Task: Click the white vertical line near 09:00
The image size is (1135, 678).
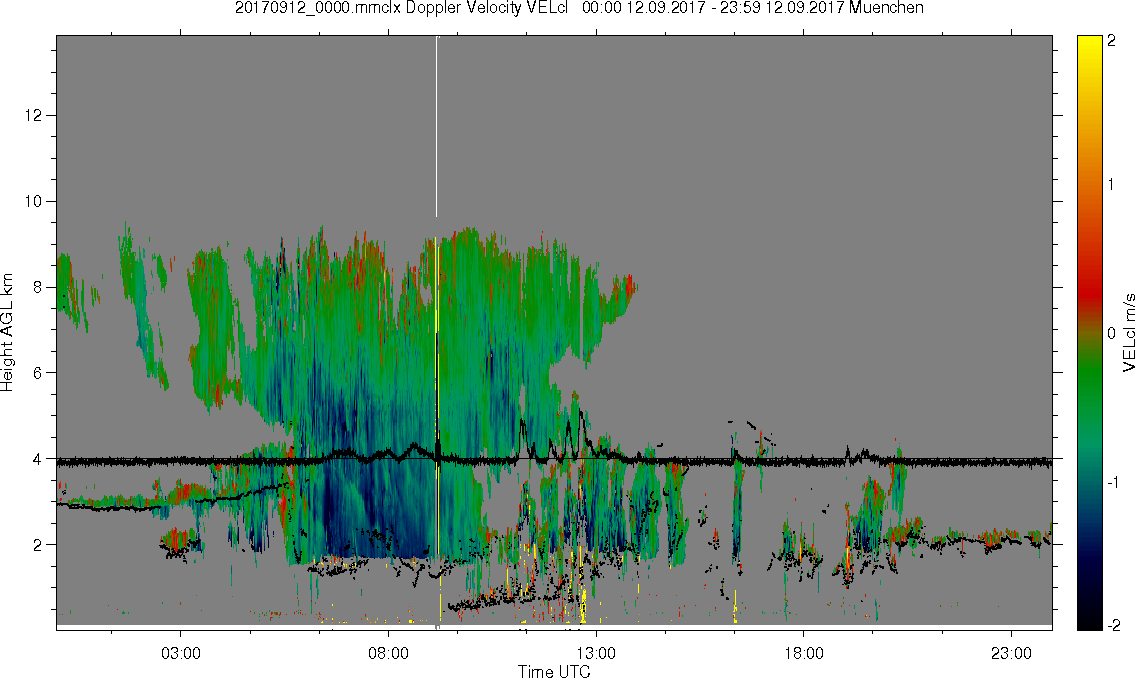Action: tap(436, 127)
